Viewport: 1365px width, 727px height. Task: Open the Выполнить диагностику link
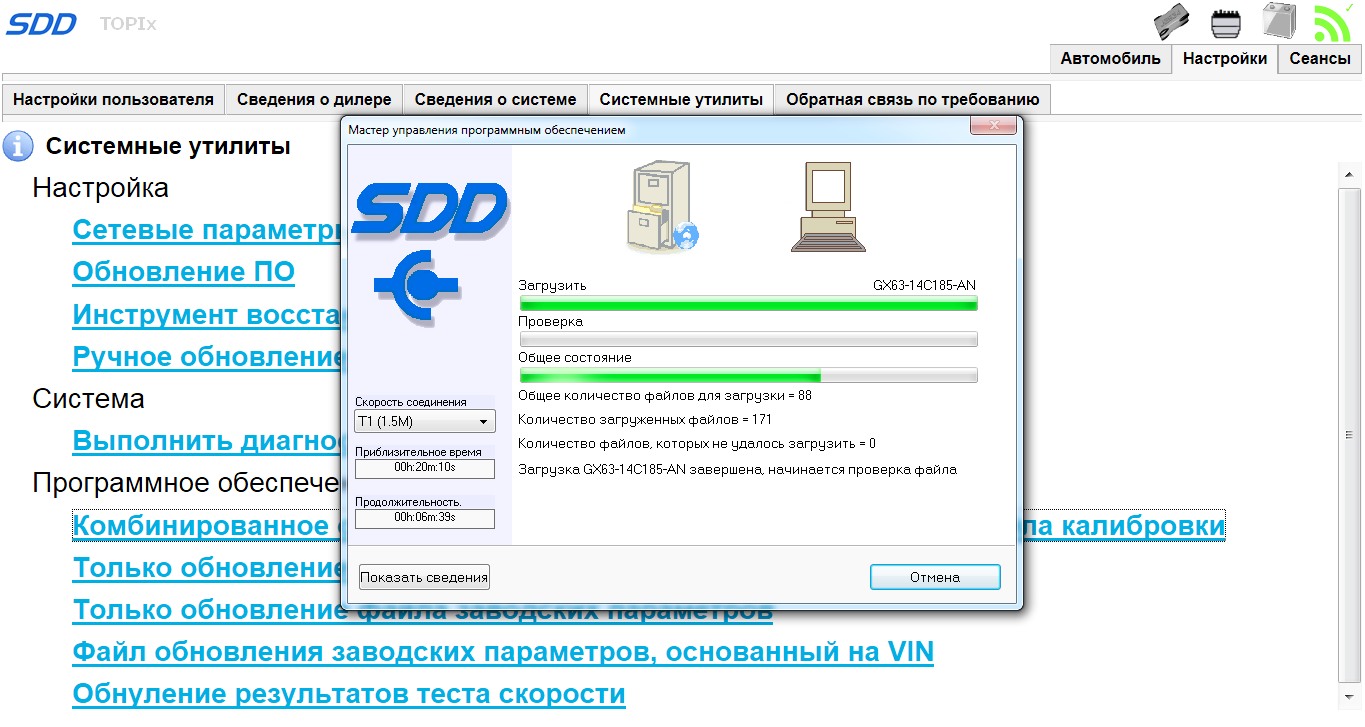pyautogui.click(x=207, y=440)
